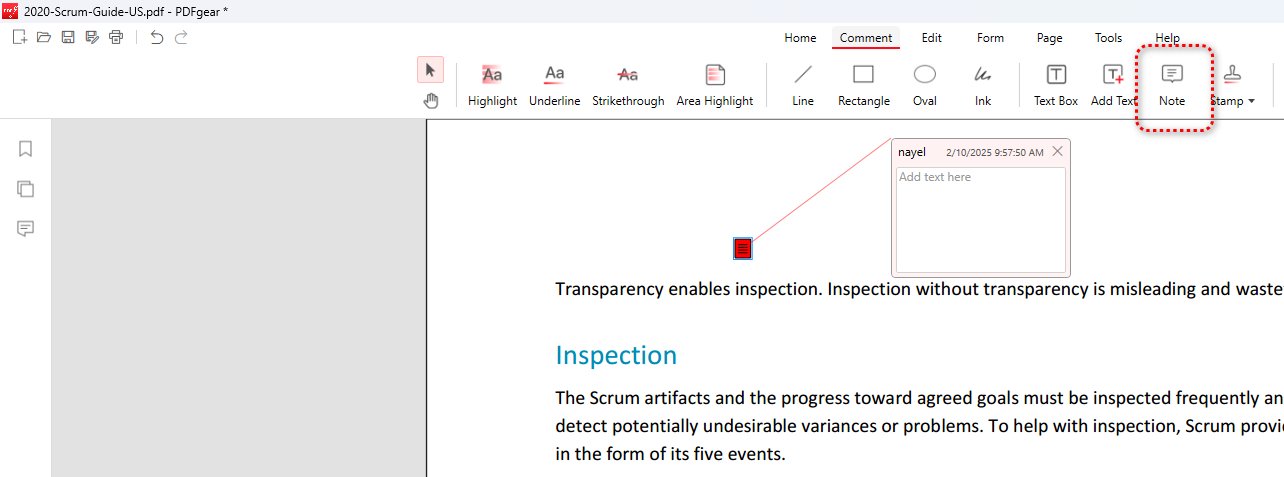
Task: Click the 'Add text here' note field
Action: [x=980, y=219]
